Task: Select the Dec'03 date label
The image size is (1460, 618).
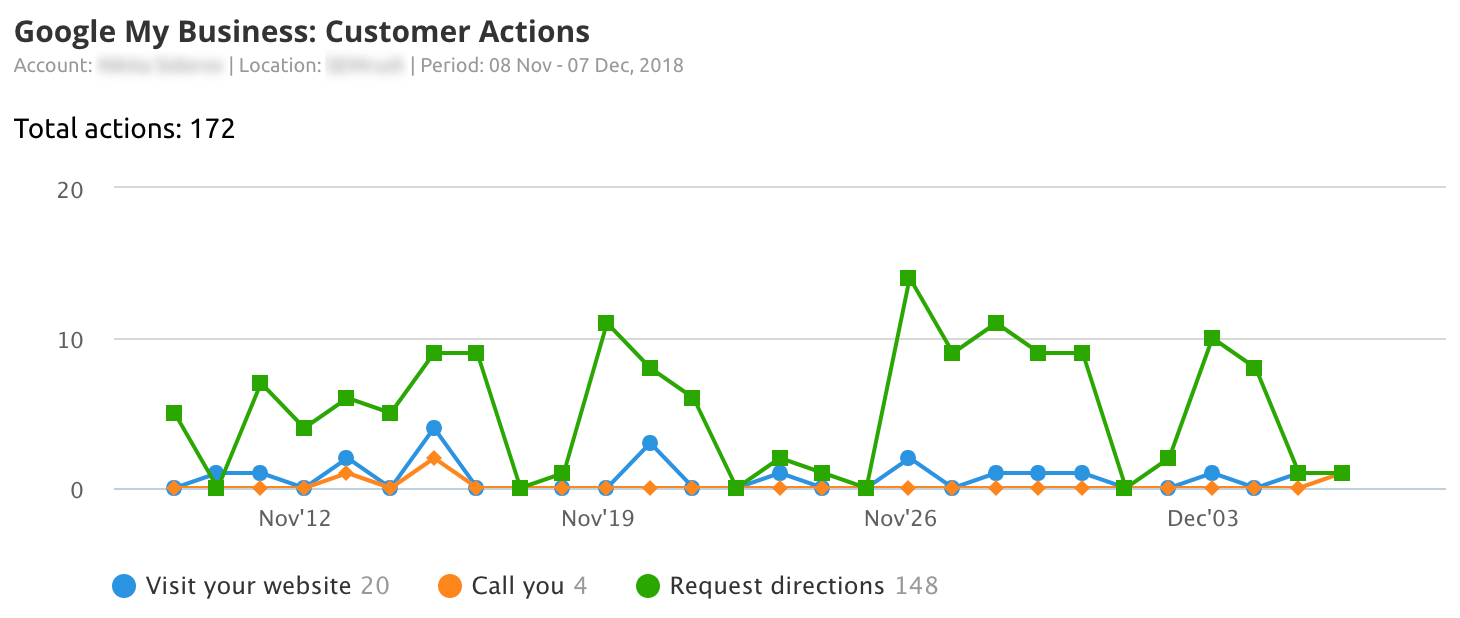Action: tap(1203, 518)
